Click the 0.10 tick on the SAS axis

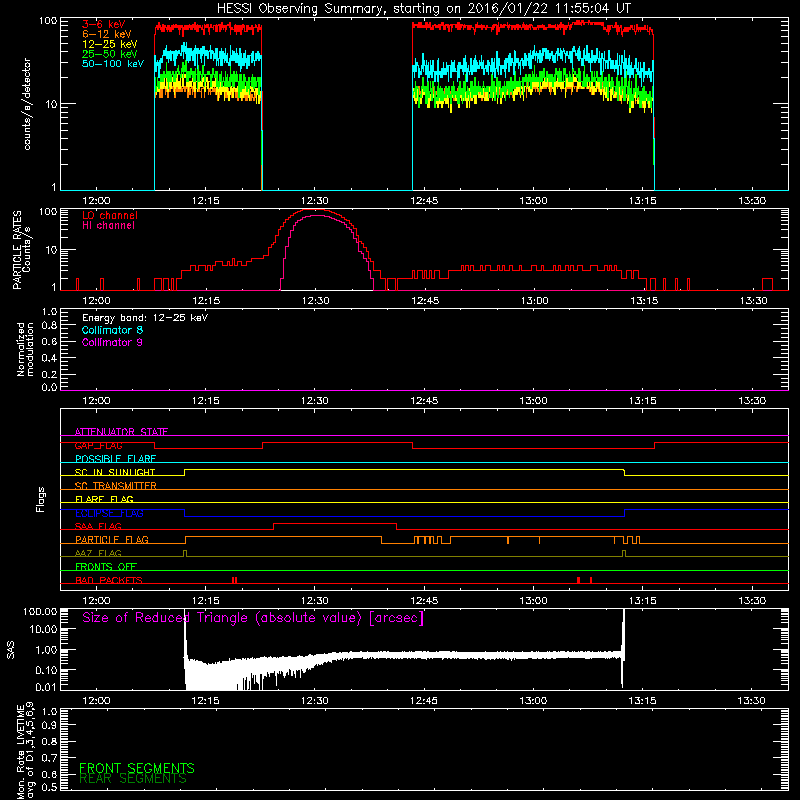coord(46,670)
